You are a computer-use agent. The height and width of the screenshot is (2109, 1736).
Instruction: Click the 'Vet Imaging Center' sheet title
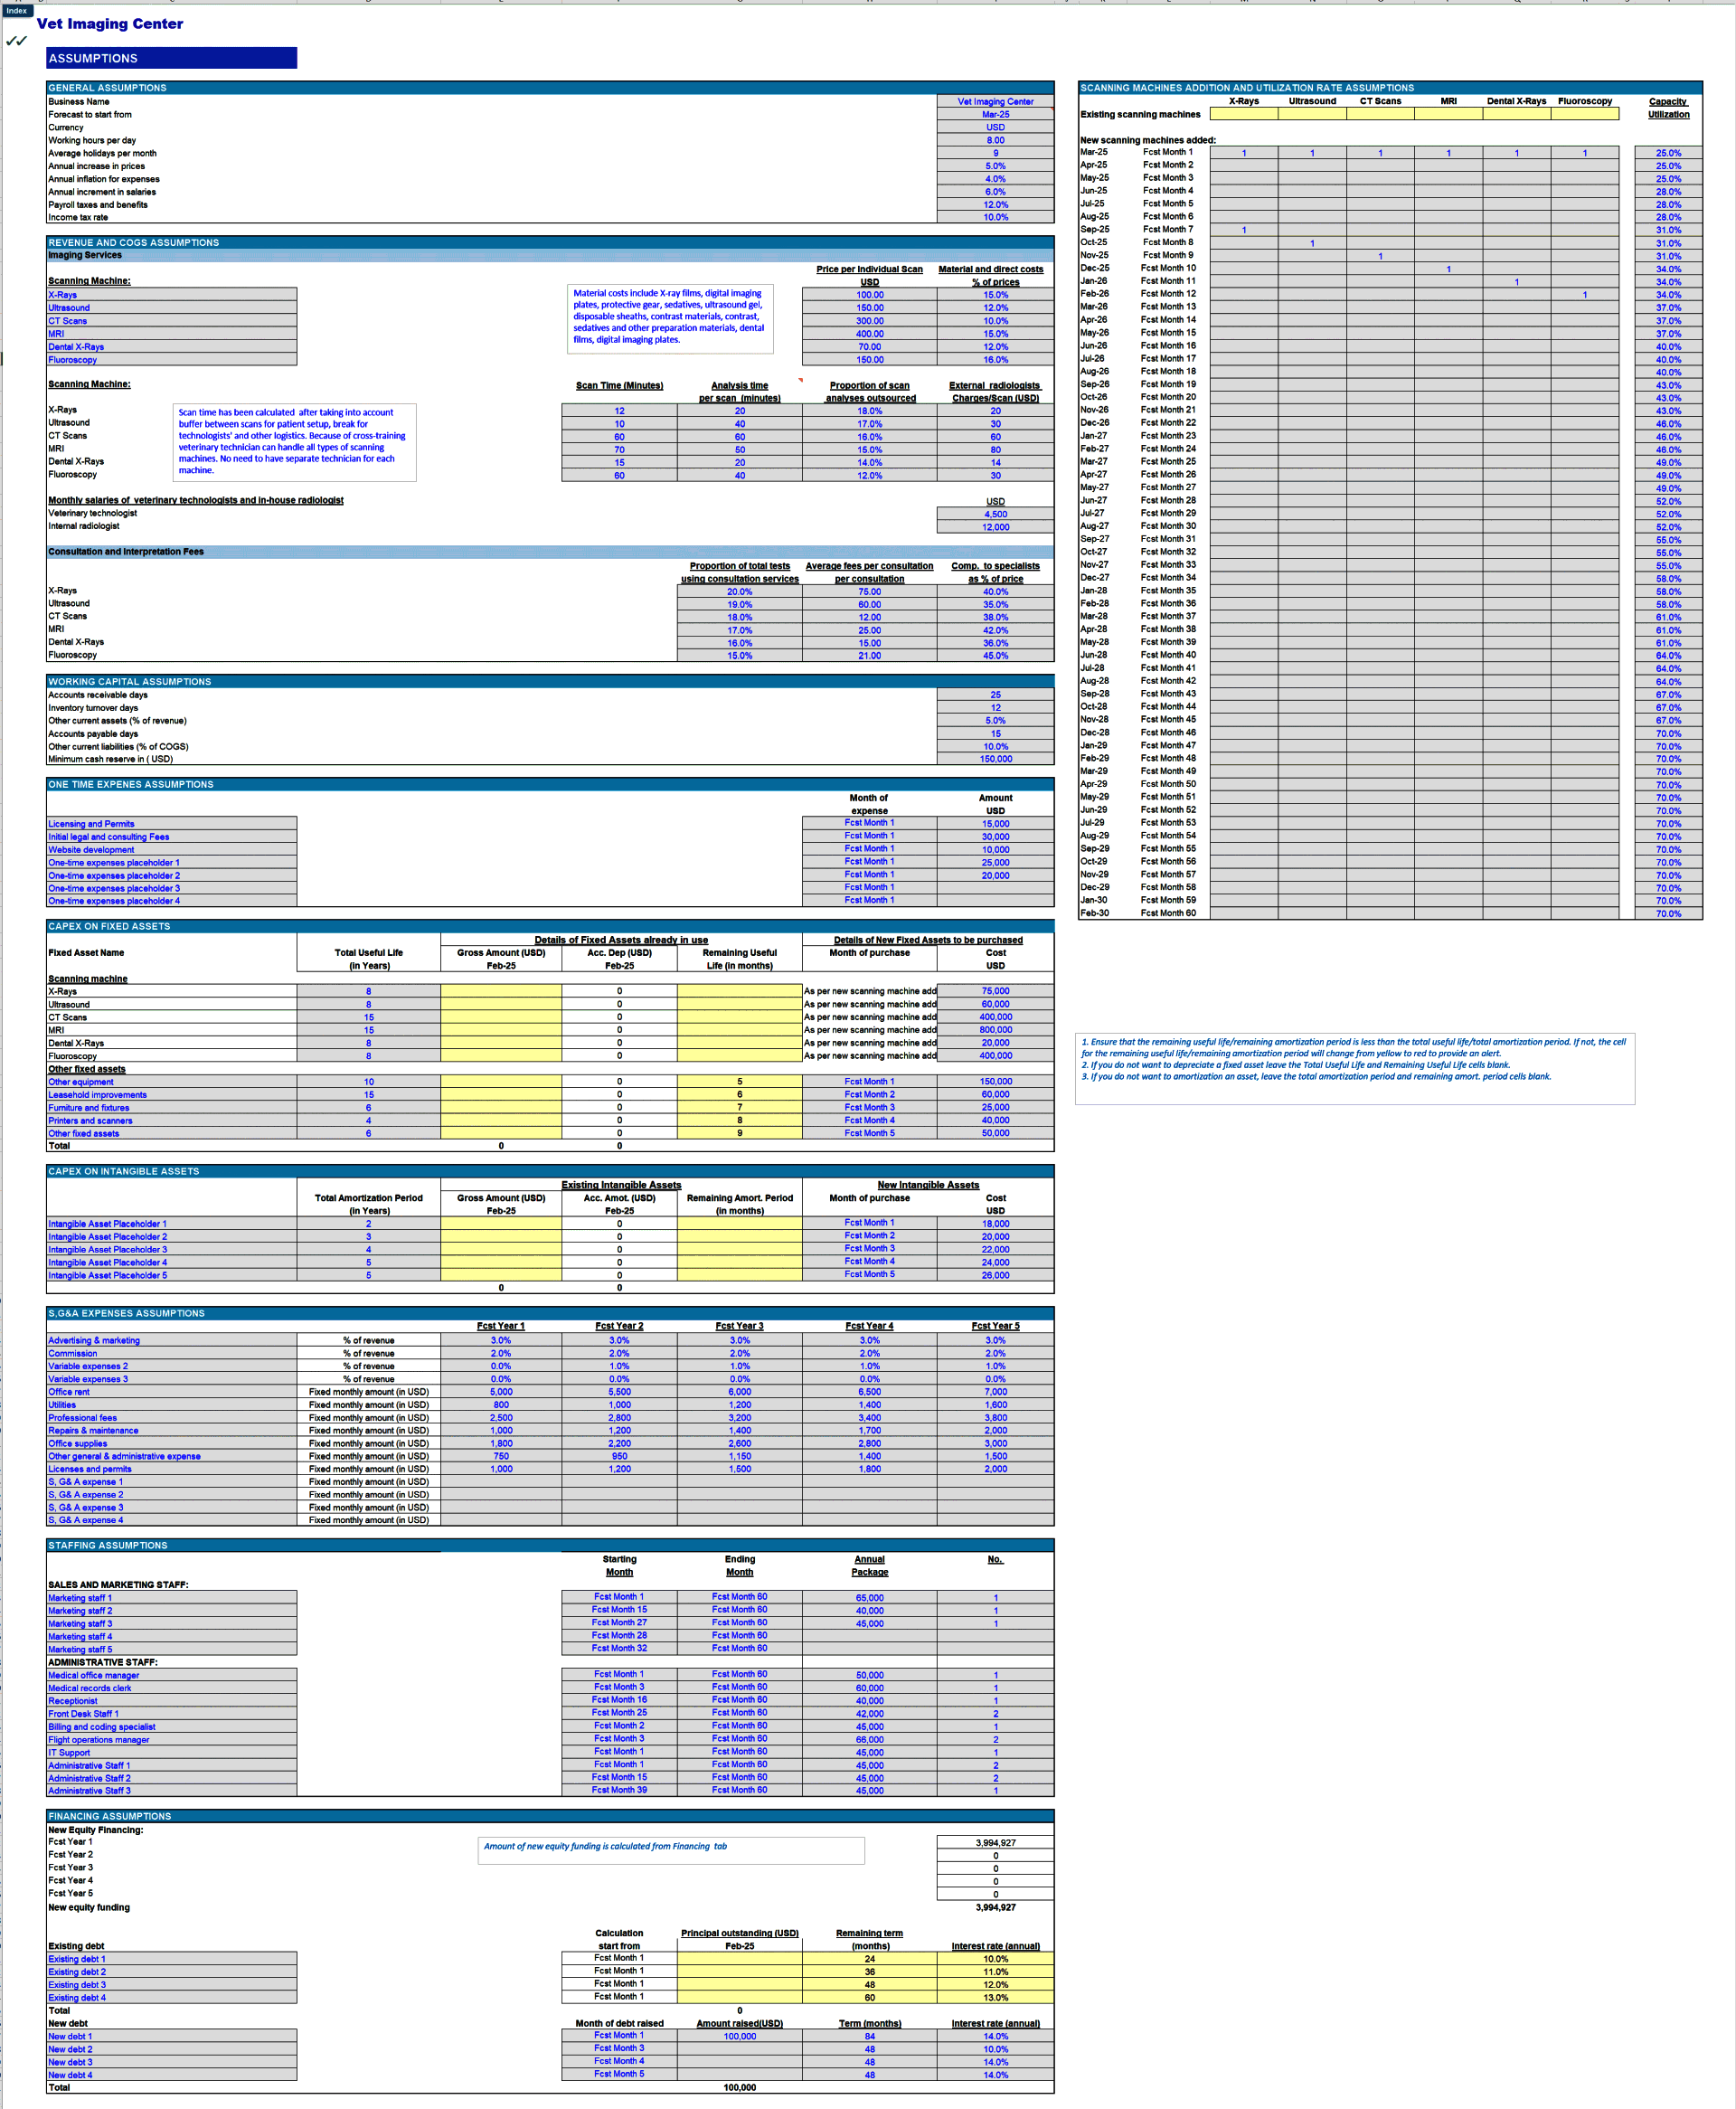[110, 24]
